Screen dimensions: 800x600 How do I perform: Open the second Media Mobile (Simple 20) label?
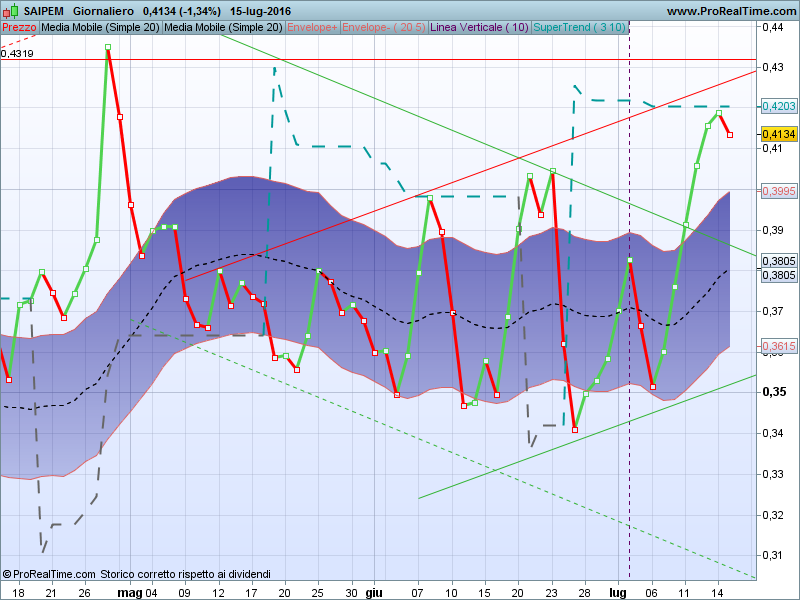tap(223, 27)
